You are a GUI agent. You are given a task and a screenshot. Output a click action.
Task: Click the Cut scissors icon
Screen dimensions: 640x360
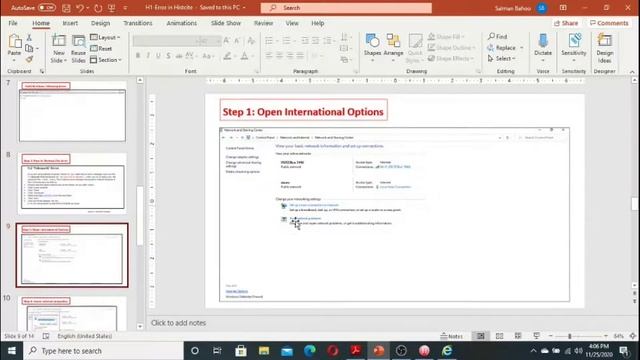[29, 38]
